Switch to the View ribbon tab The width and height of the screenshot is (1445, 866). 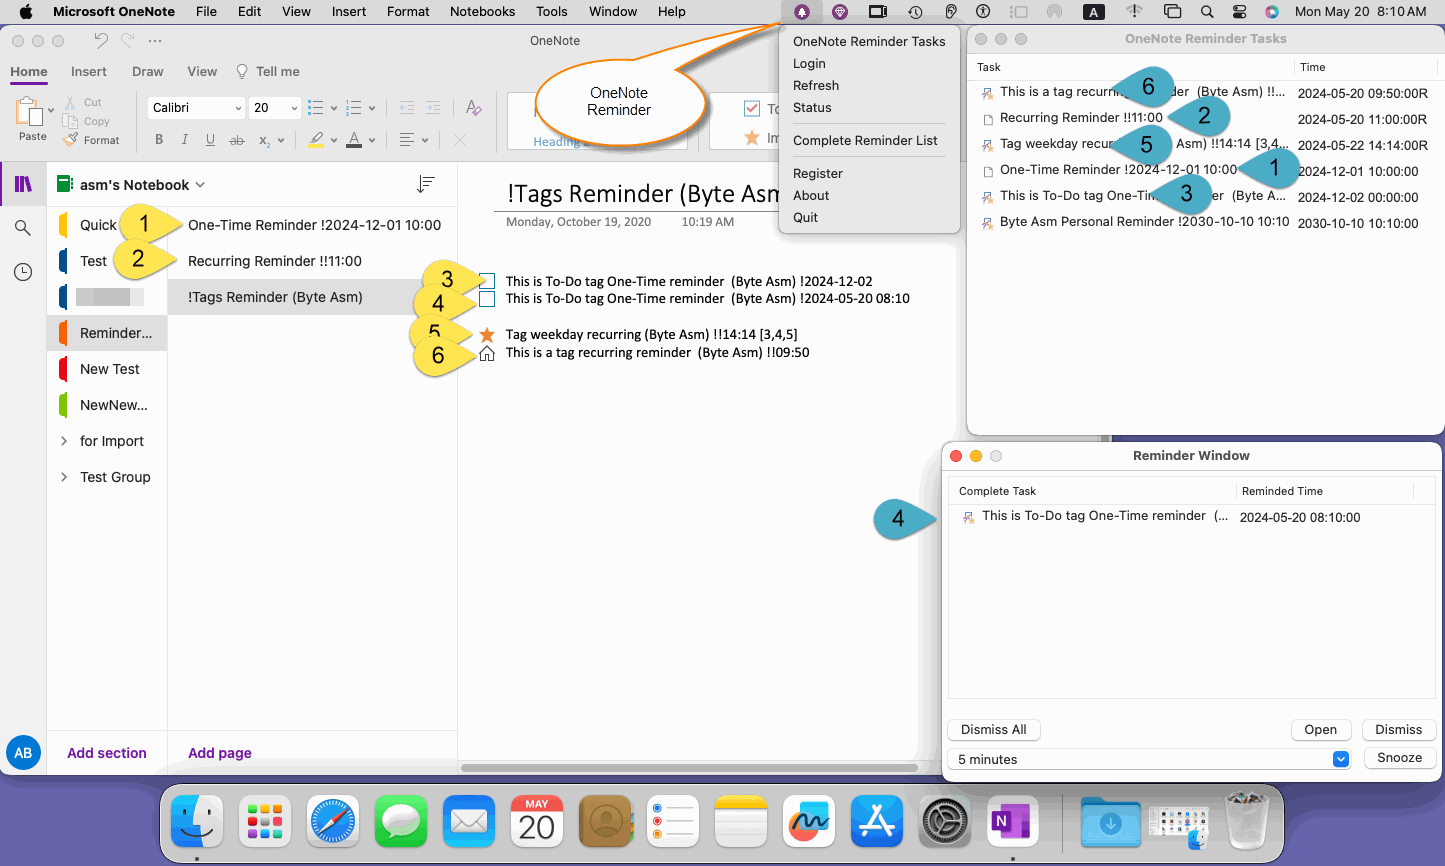[202, 72]
